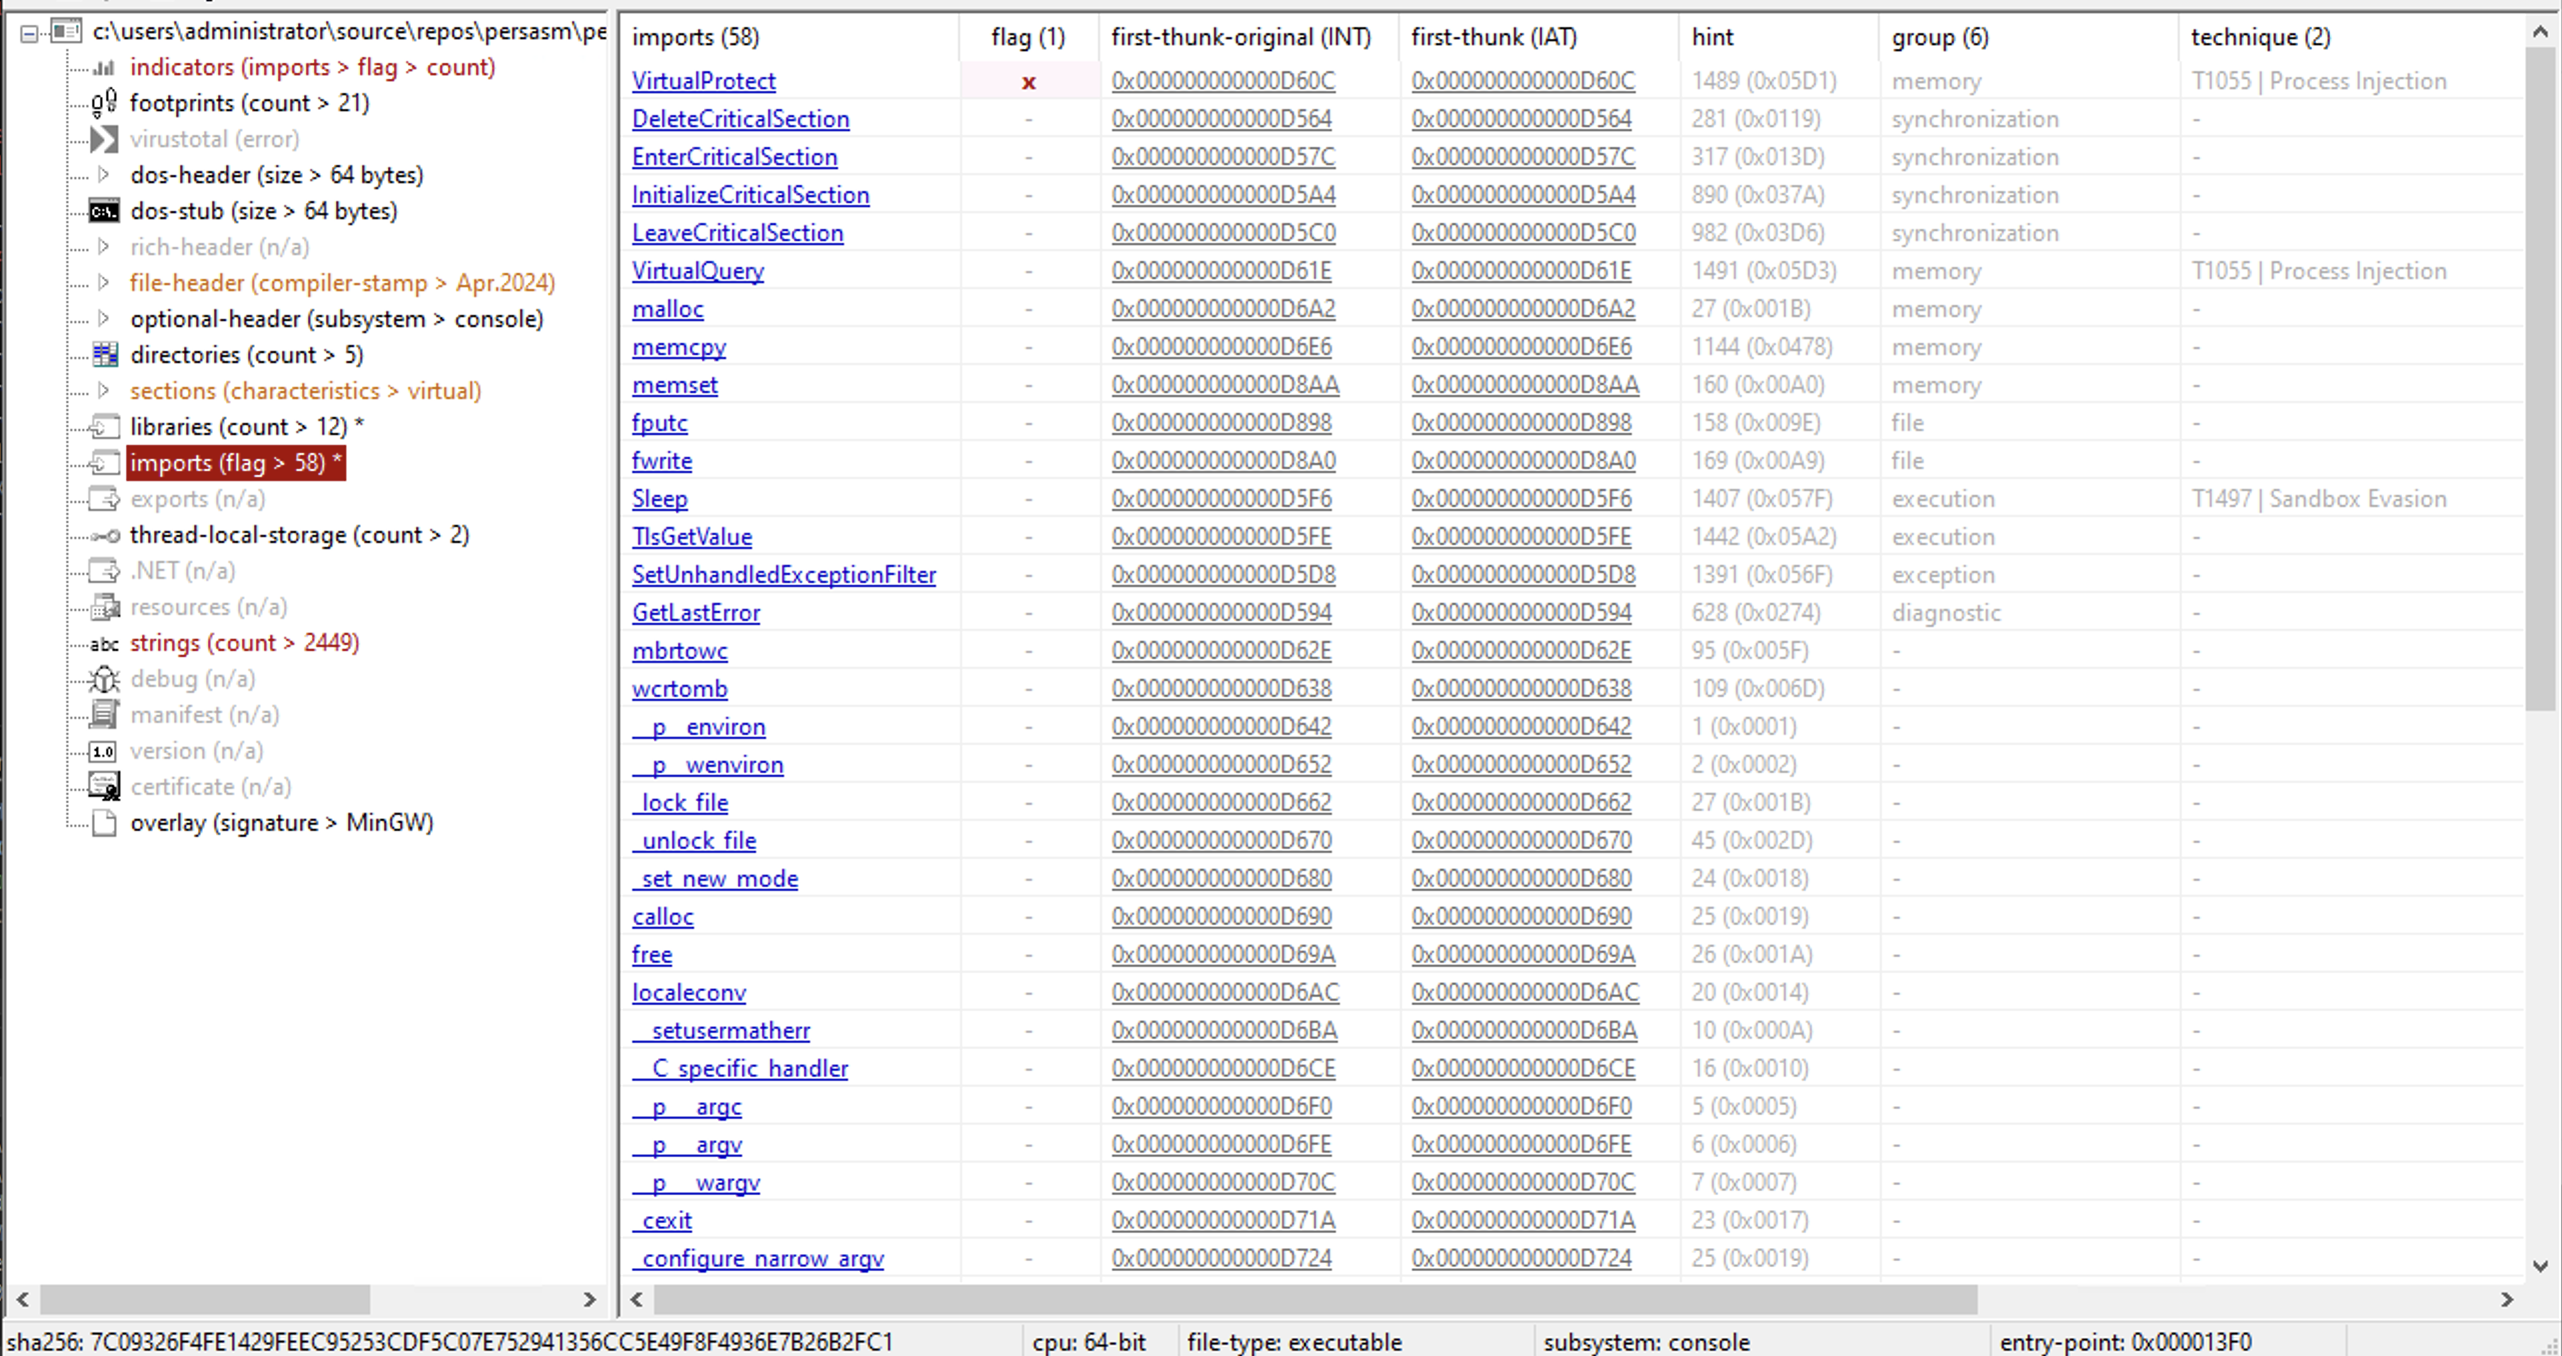
Task: Click the dos-stub console icon
Action: (x=104, y=211)
